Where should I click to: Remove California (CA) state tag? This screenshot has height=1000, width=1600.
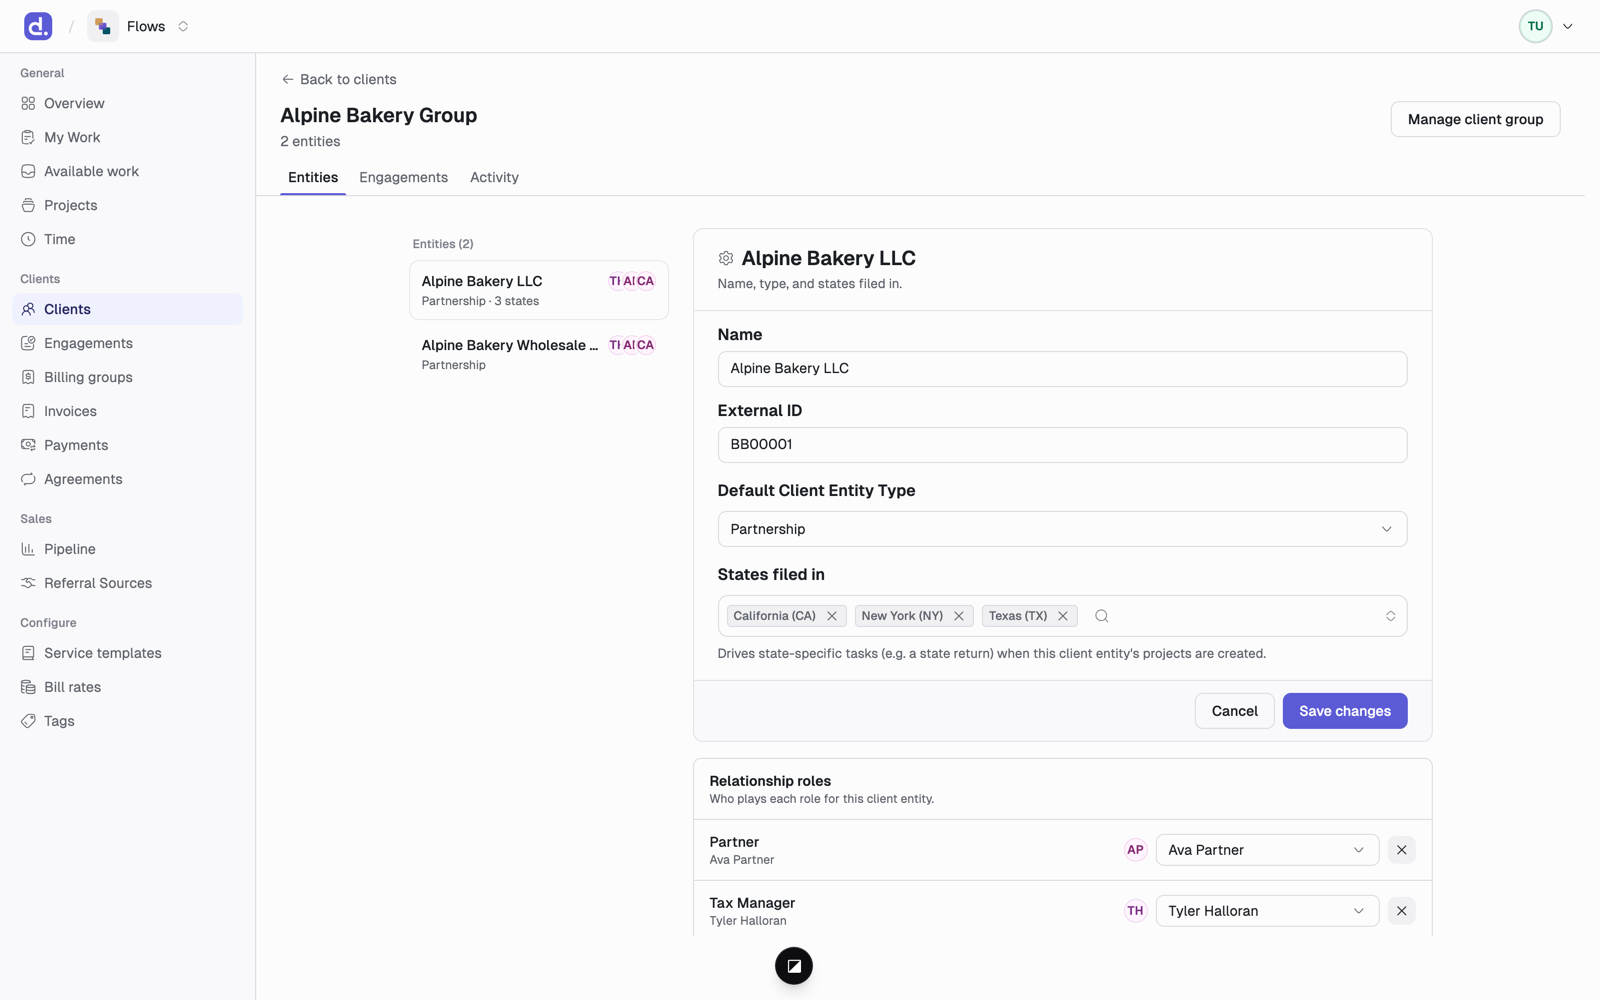(832, 616)
